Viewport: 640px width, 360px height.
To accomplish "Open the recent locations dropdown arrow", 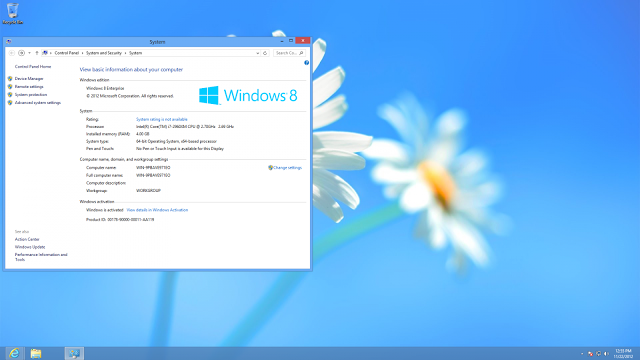I will [29, 53].
